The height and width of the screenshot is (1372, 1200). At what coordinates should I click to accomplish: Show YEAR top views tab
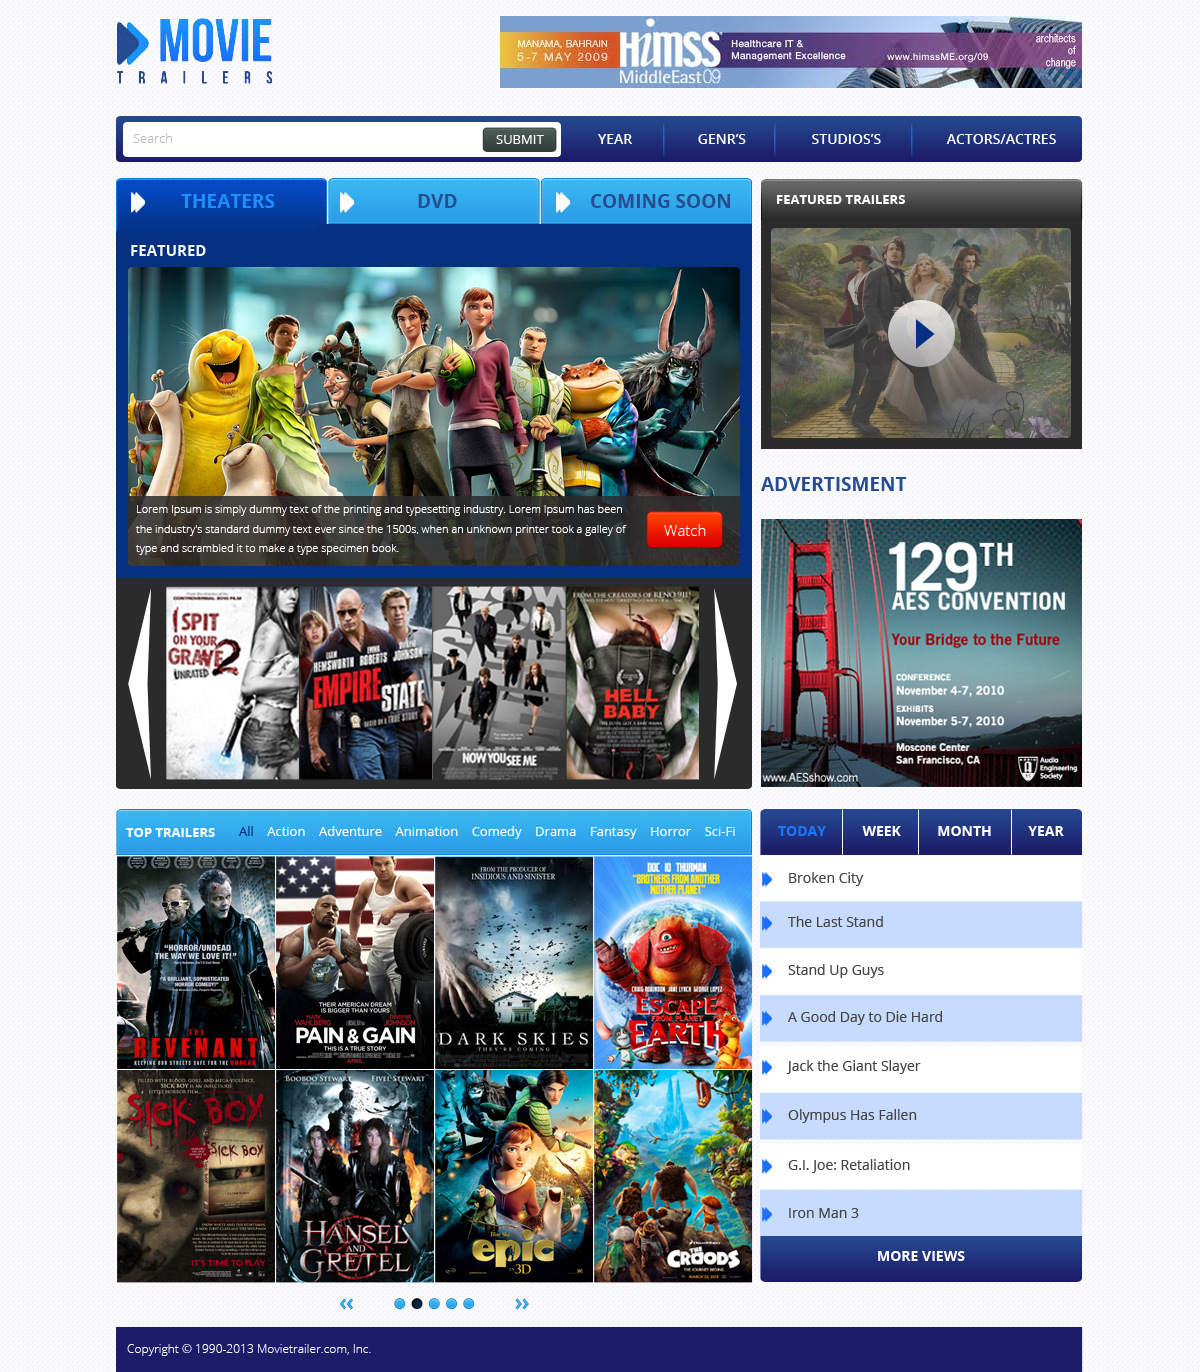pyautogui.click(x=1046, y=832)
